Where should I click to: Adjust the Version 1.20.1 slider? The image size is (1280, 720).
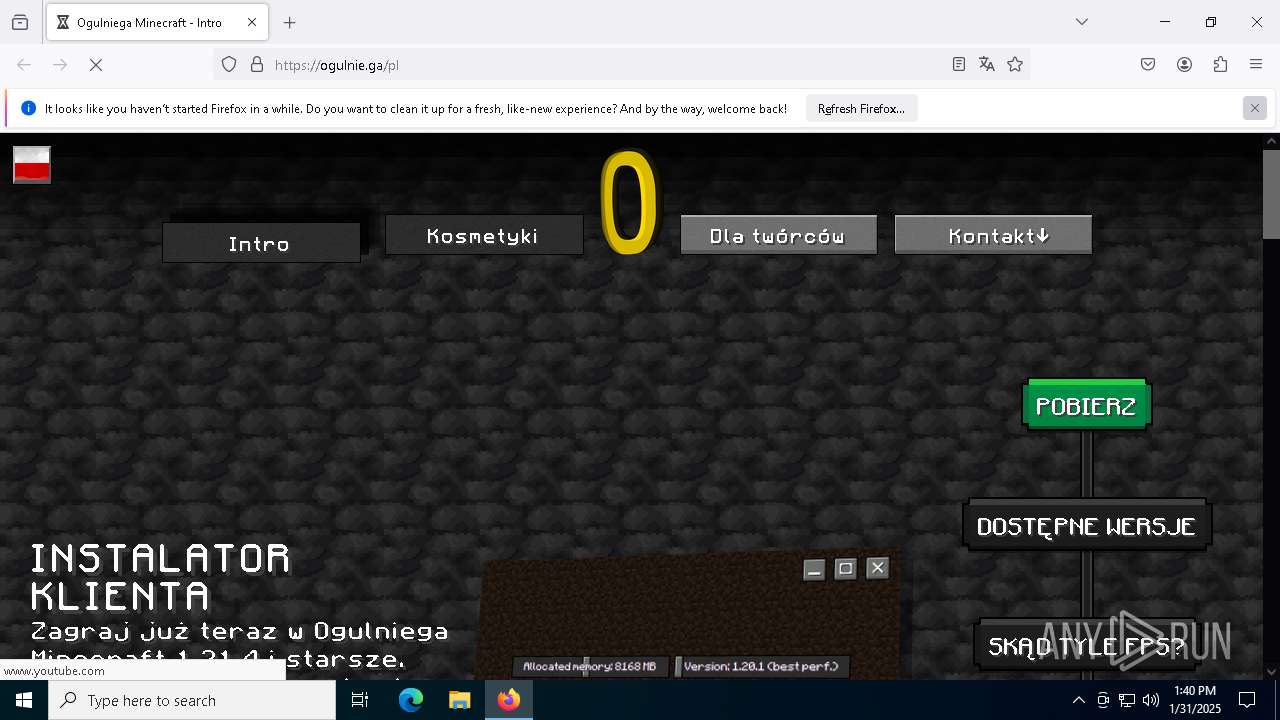(762, 666)
